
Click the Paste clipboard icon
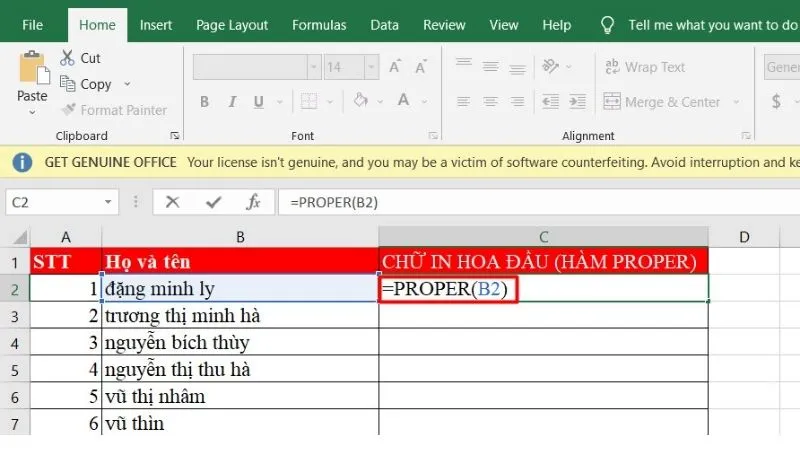pos(32,70)
